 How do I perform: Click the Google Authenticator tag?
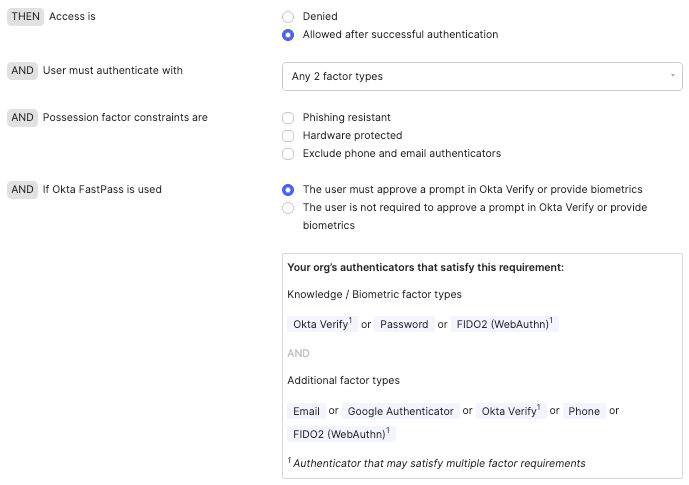click(400, 411)
